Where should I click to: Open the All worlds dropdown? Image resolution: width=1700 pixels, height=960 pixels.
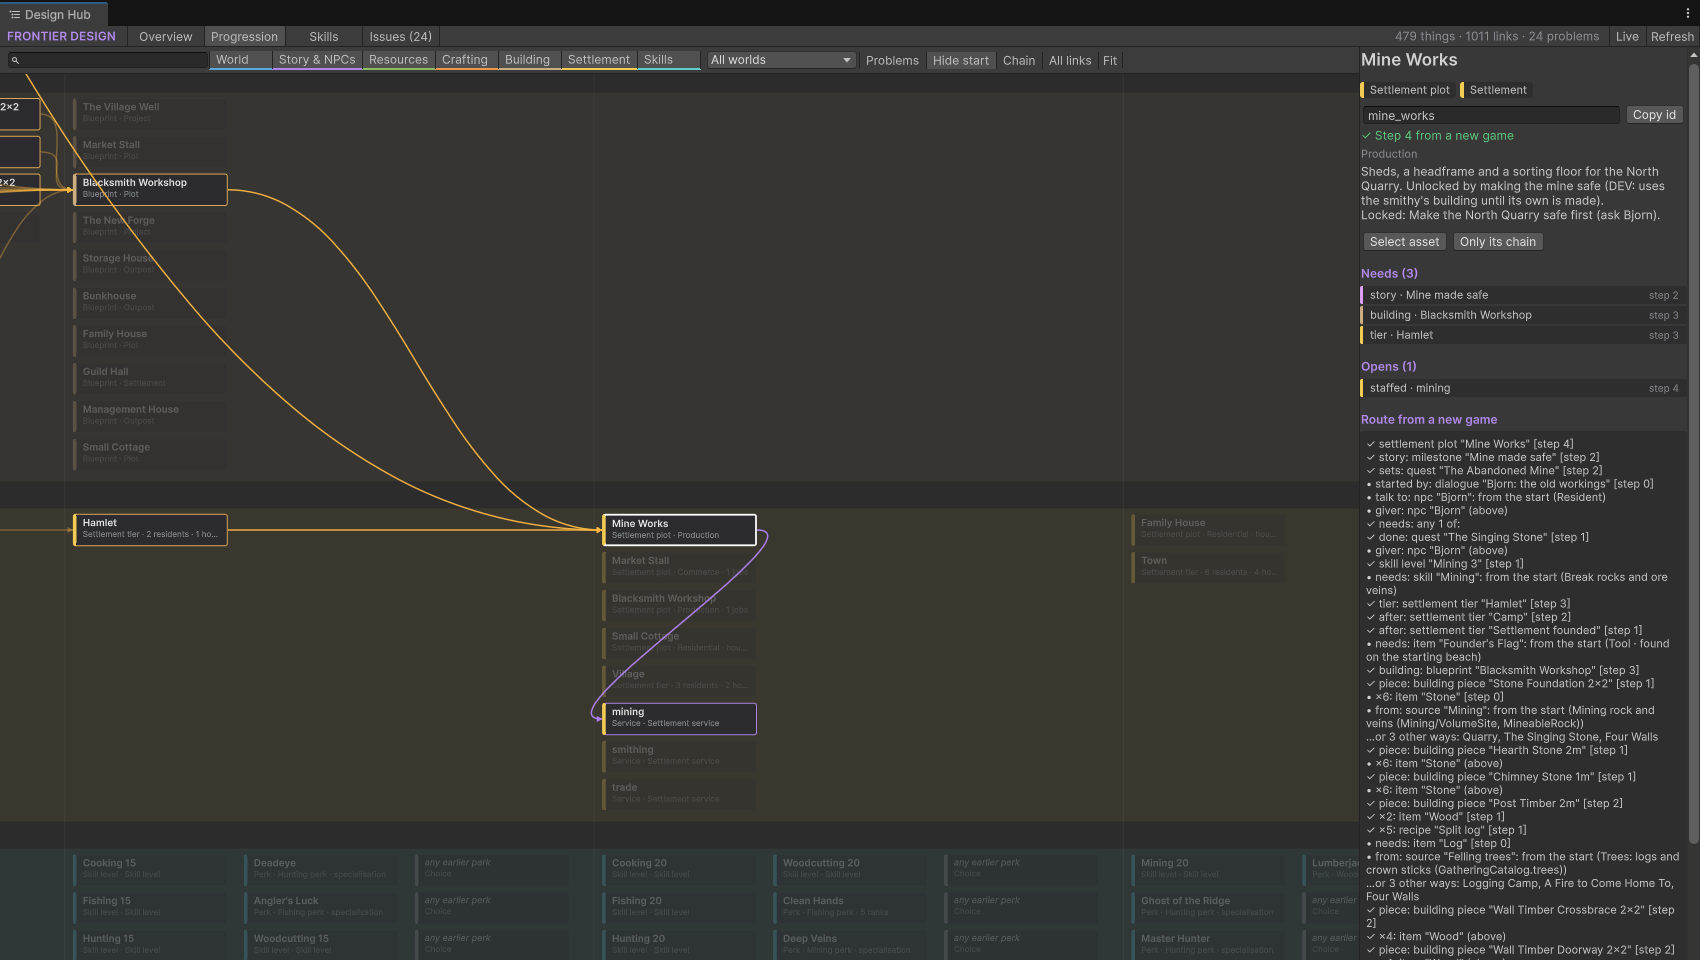pyautogui.click(x=781, y=60)
